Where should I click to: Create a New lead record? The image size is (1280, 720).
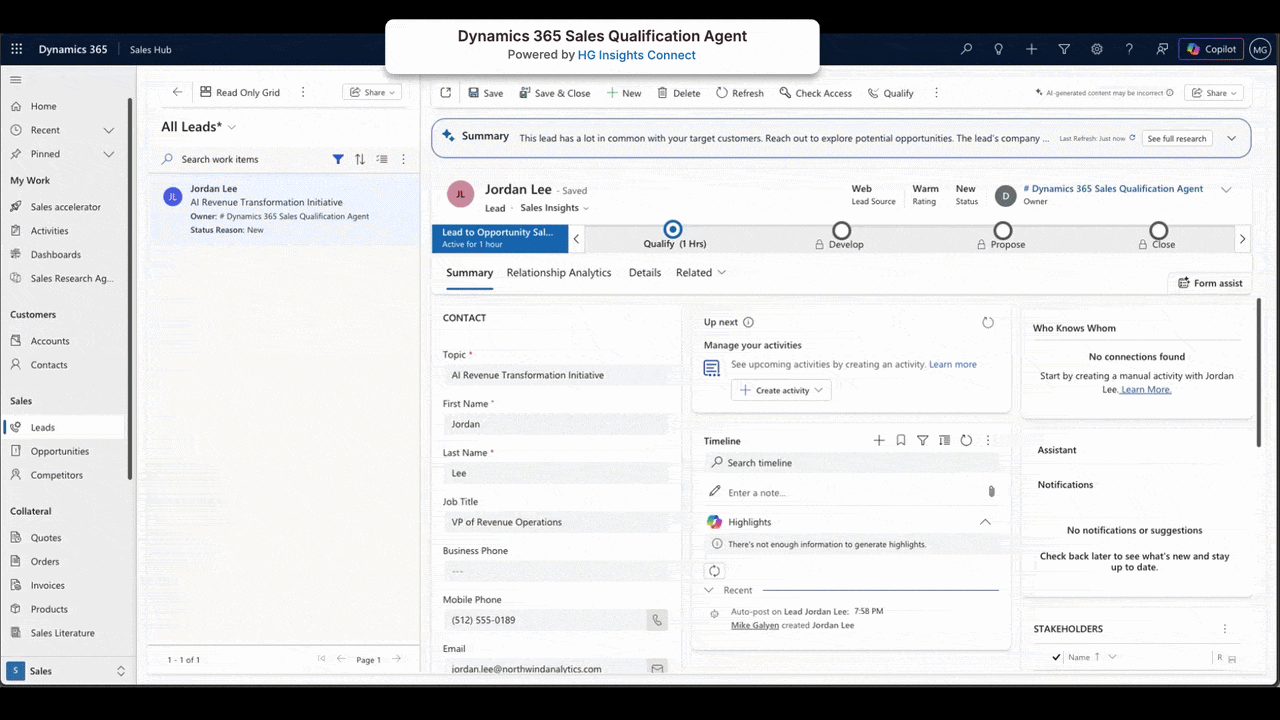pos(623,93)
